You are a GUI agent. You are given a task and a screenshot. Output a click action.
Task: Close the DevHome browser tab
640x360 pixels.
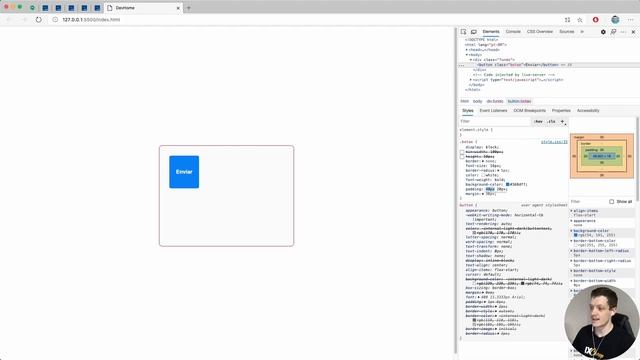[178, 8]
